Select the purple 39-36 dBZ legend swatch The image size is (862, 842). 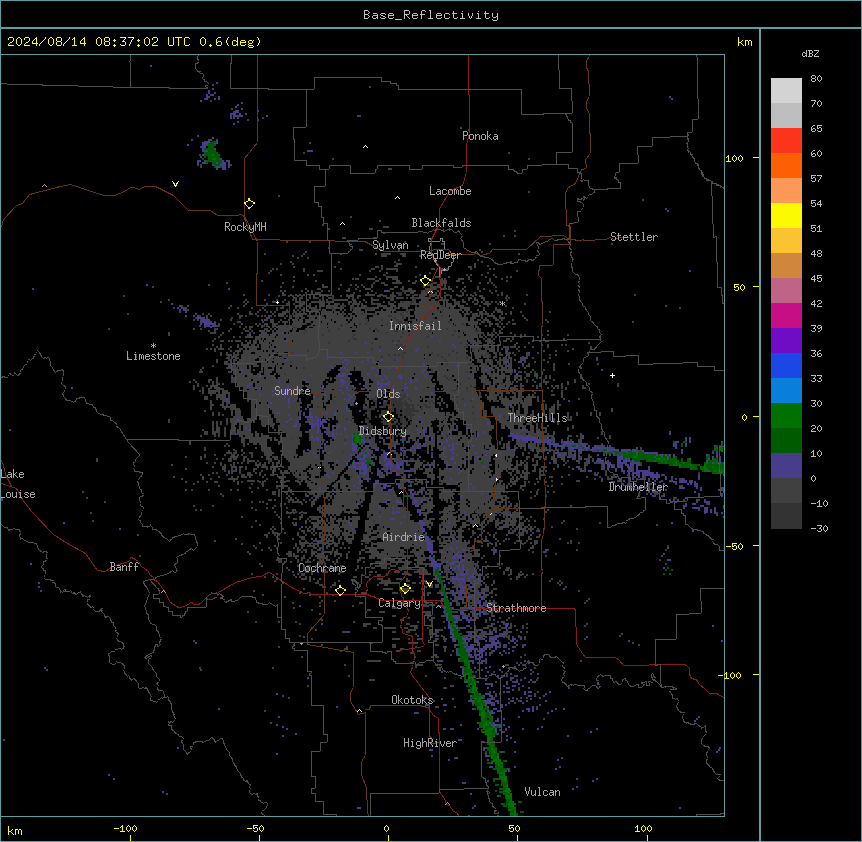(786, 341)
